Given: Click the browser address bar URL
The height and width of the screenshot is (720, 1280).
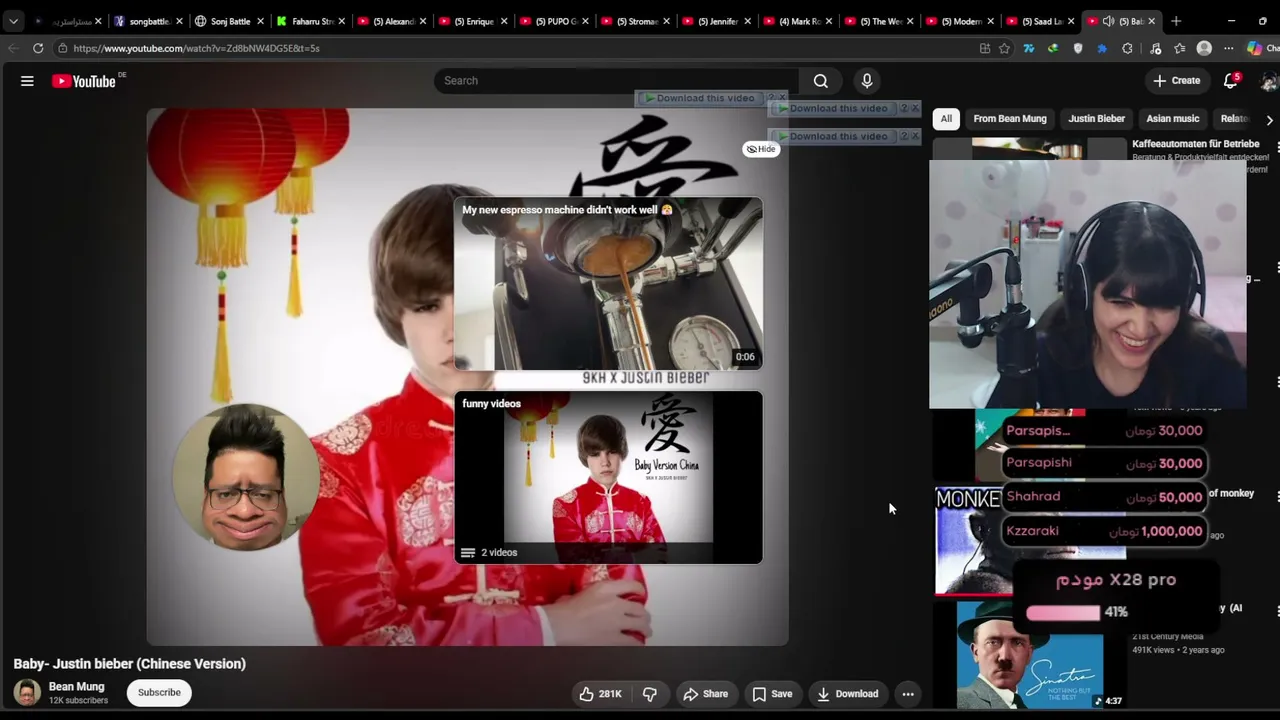Looking at the screenshot, I should coord(196,48).
